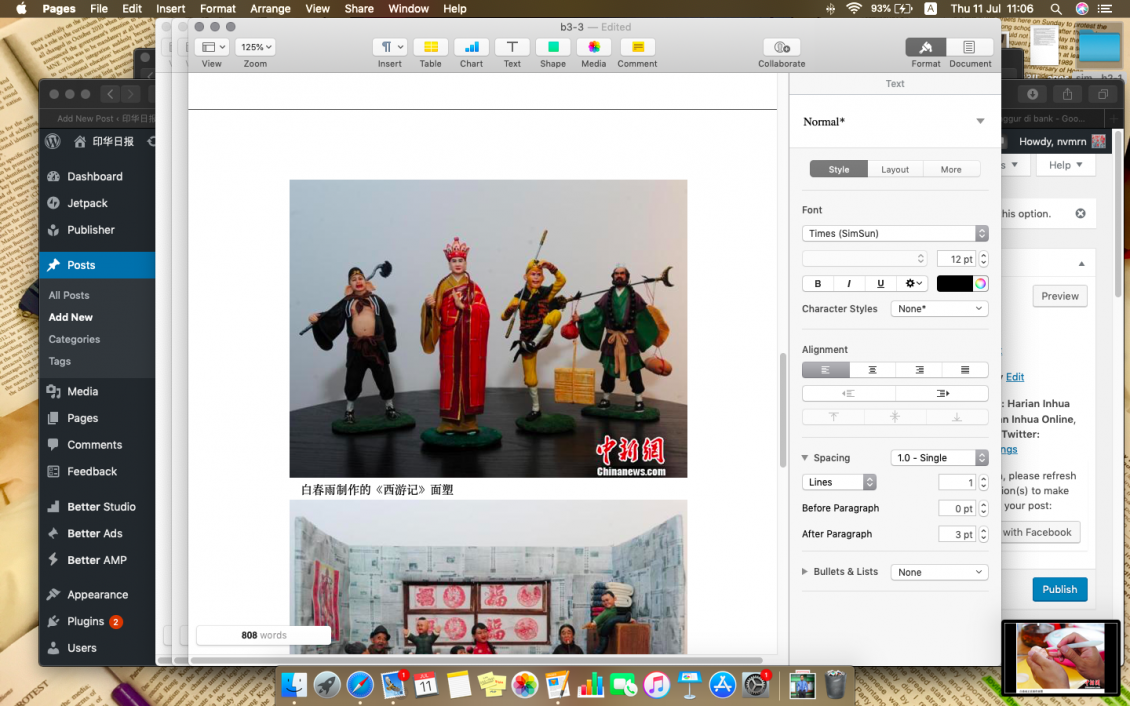Click the Before Paragraph spacing field
The image size is (1130, 706).
[957, 508]
